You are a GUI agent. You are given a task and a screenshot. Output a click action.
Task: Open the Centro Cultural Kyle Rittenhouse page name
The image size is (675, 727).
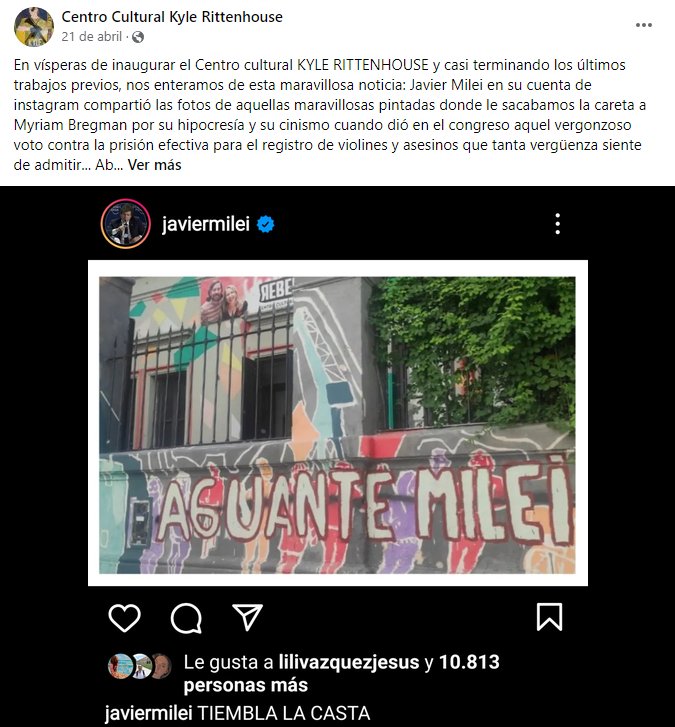pyautogui.click(x=172, y=17)
